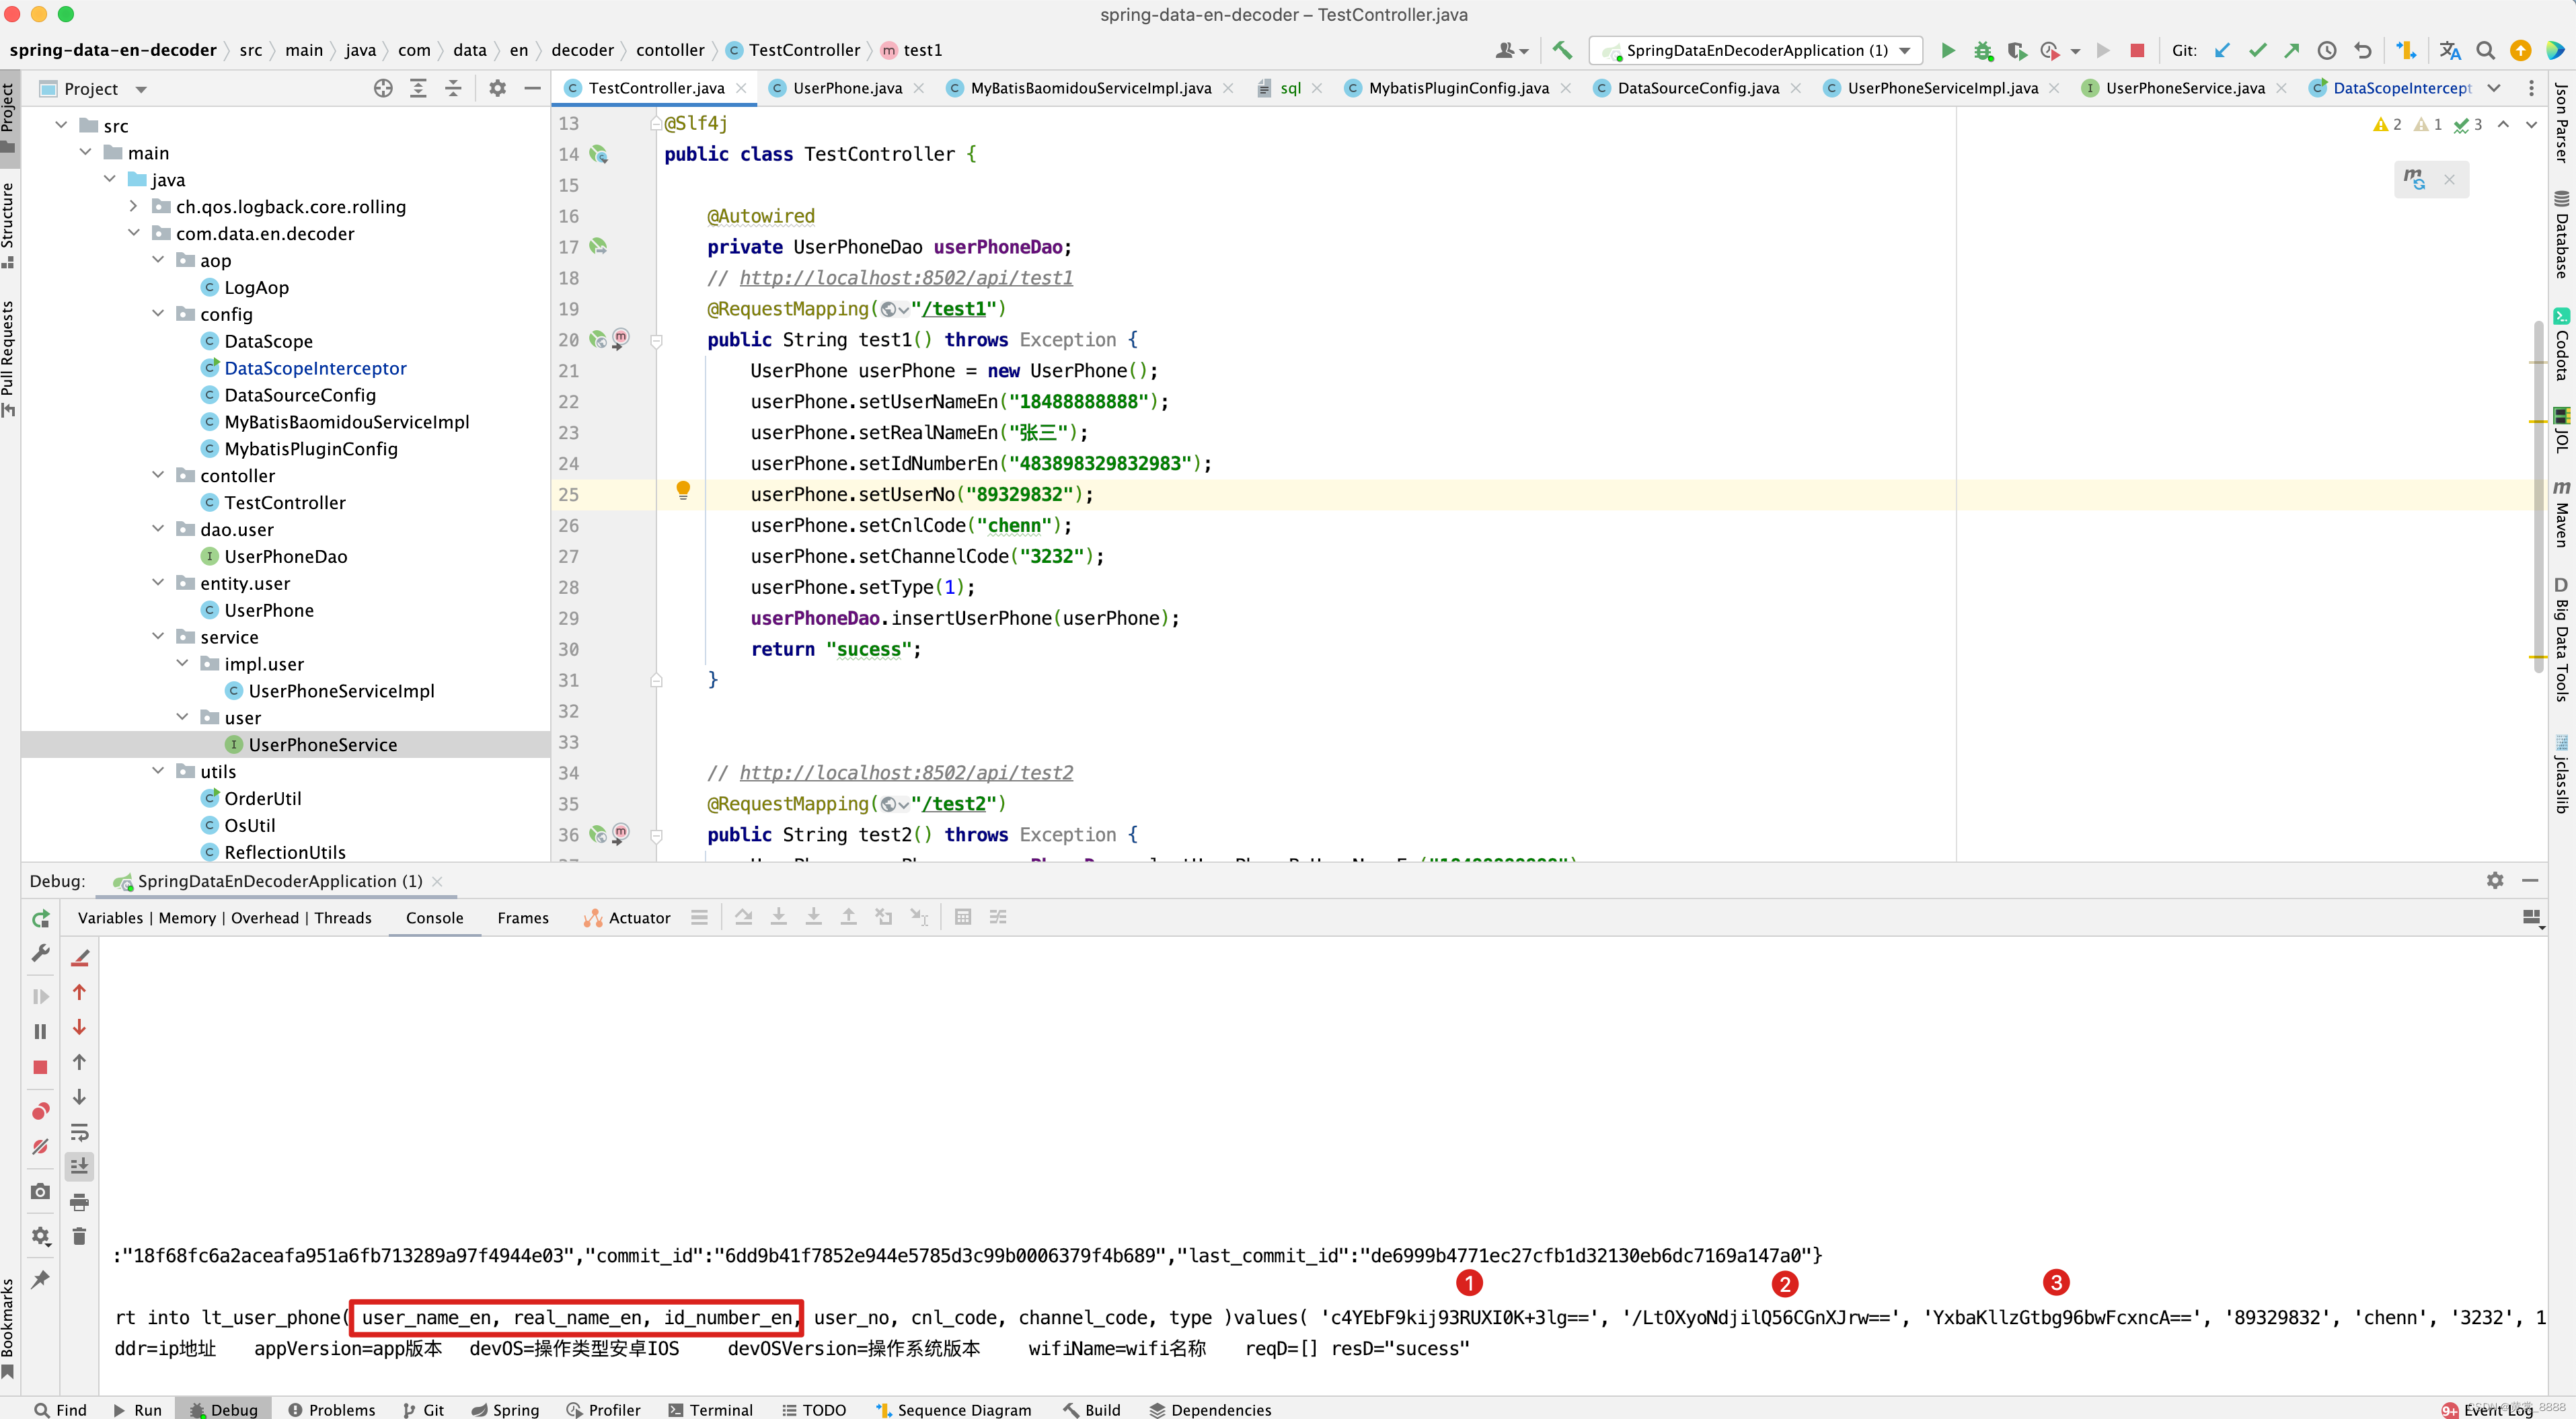This screenshot has height=1419, width=2576.
Task: Collapse all nodes in the Project panel
Action: click(453, 88)
